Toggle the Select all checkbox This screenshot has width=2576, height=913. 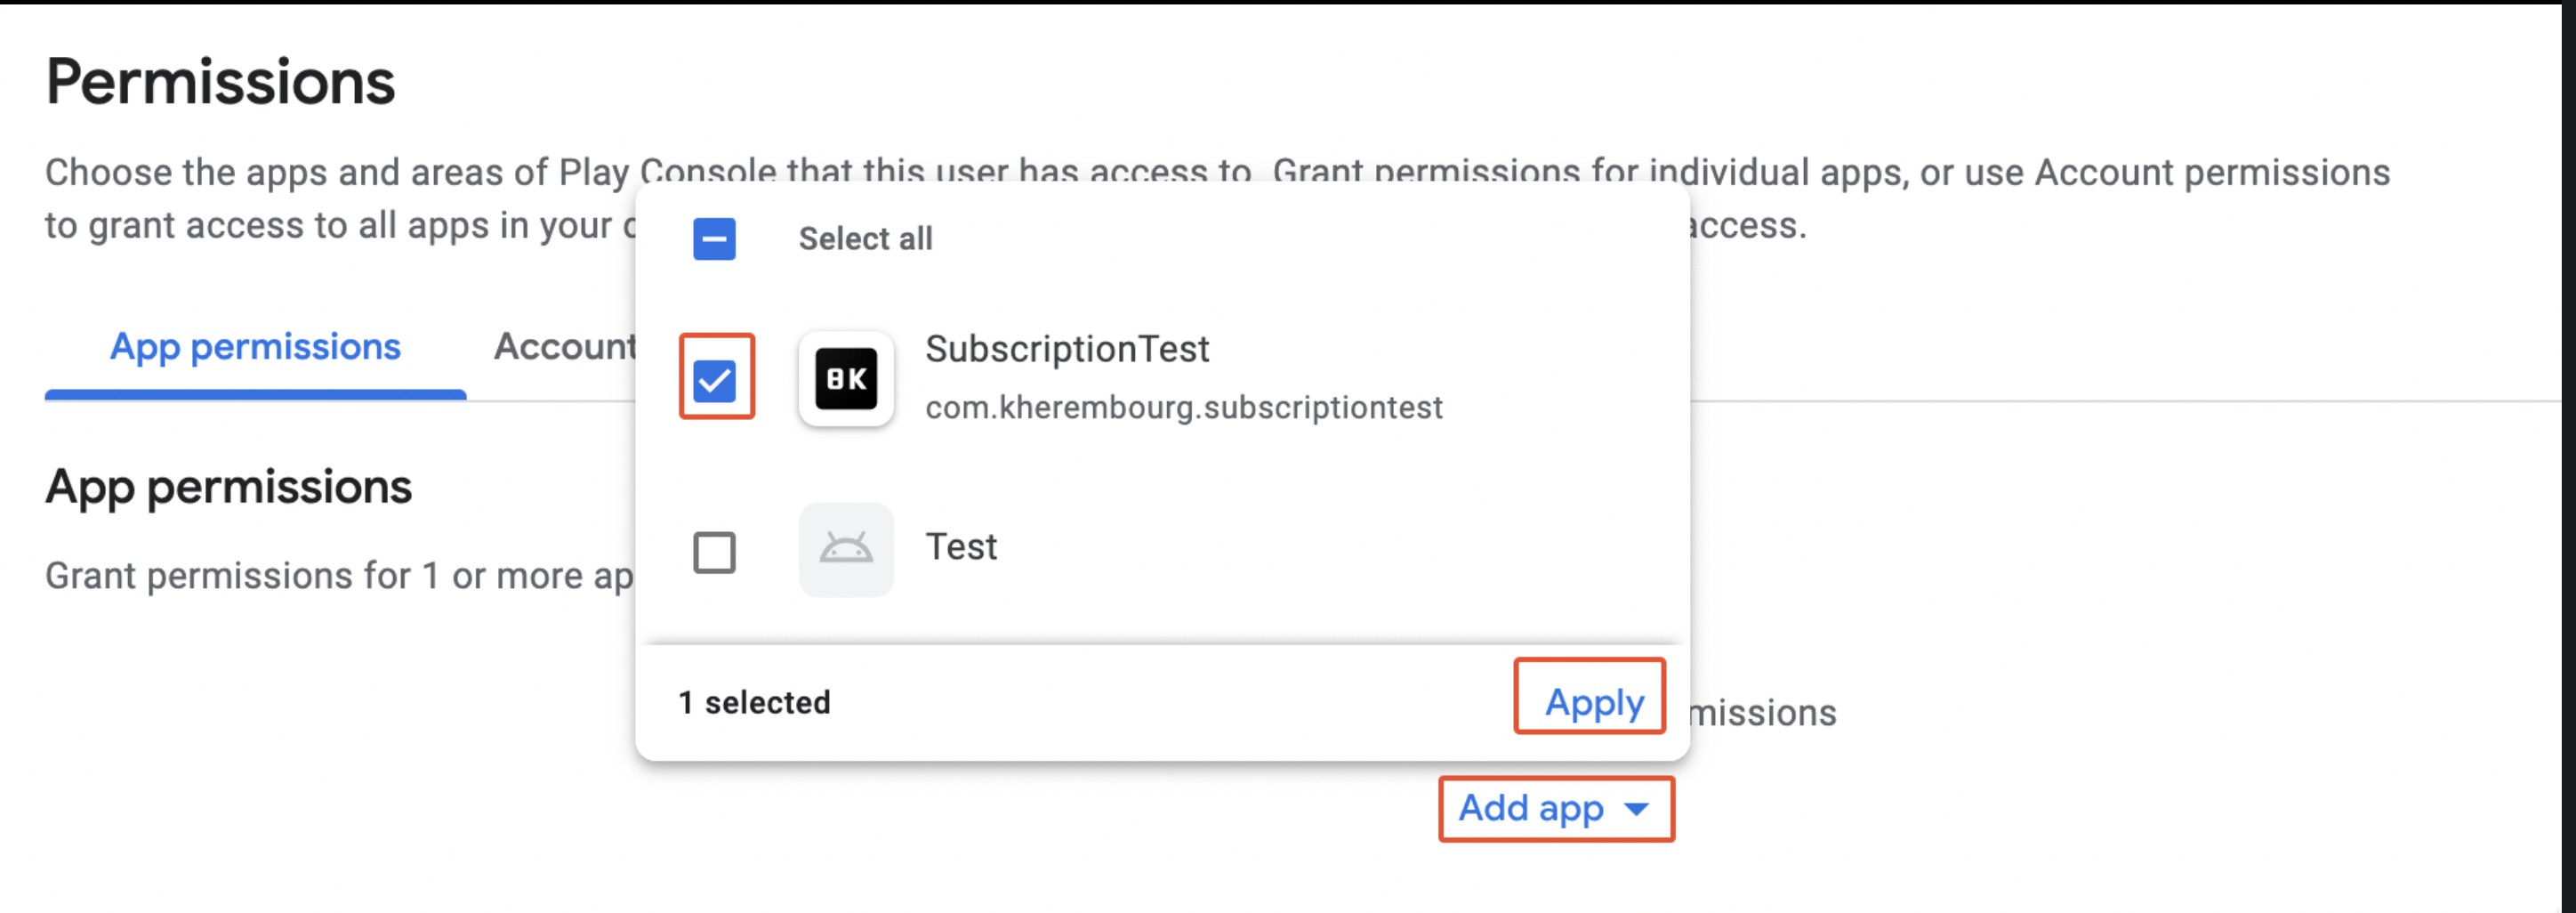(714, 239)
